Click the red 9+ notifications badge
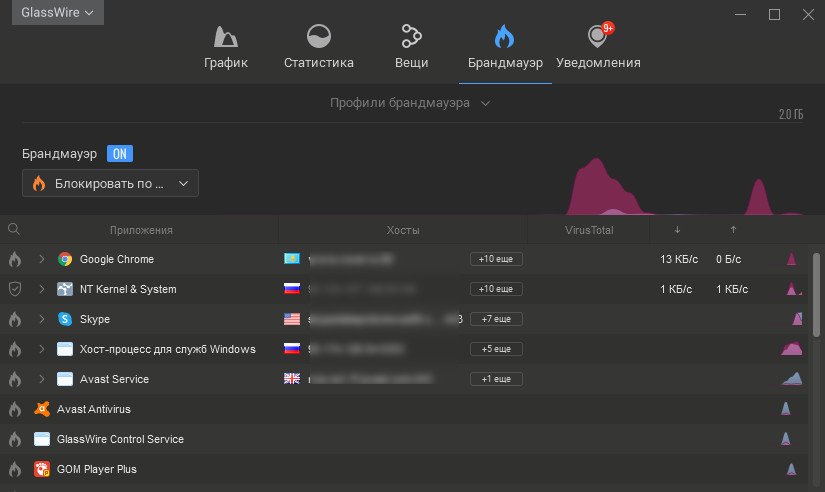This screenshot has width=825, height=492. (x=608, y=28)
